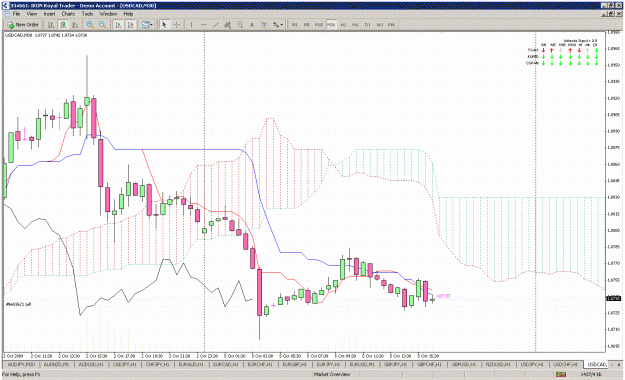
Task: Open the Tools menu
Action: pos(87,14)
